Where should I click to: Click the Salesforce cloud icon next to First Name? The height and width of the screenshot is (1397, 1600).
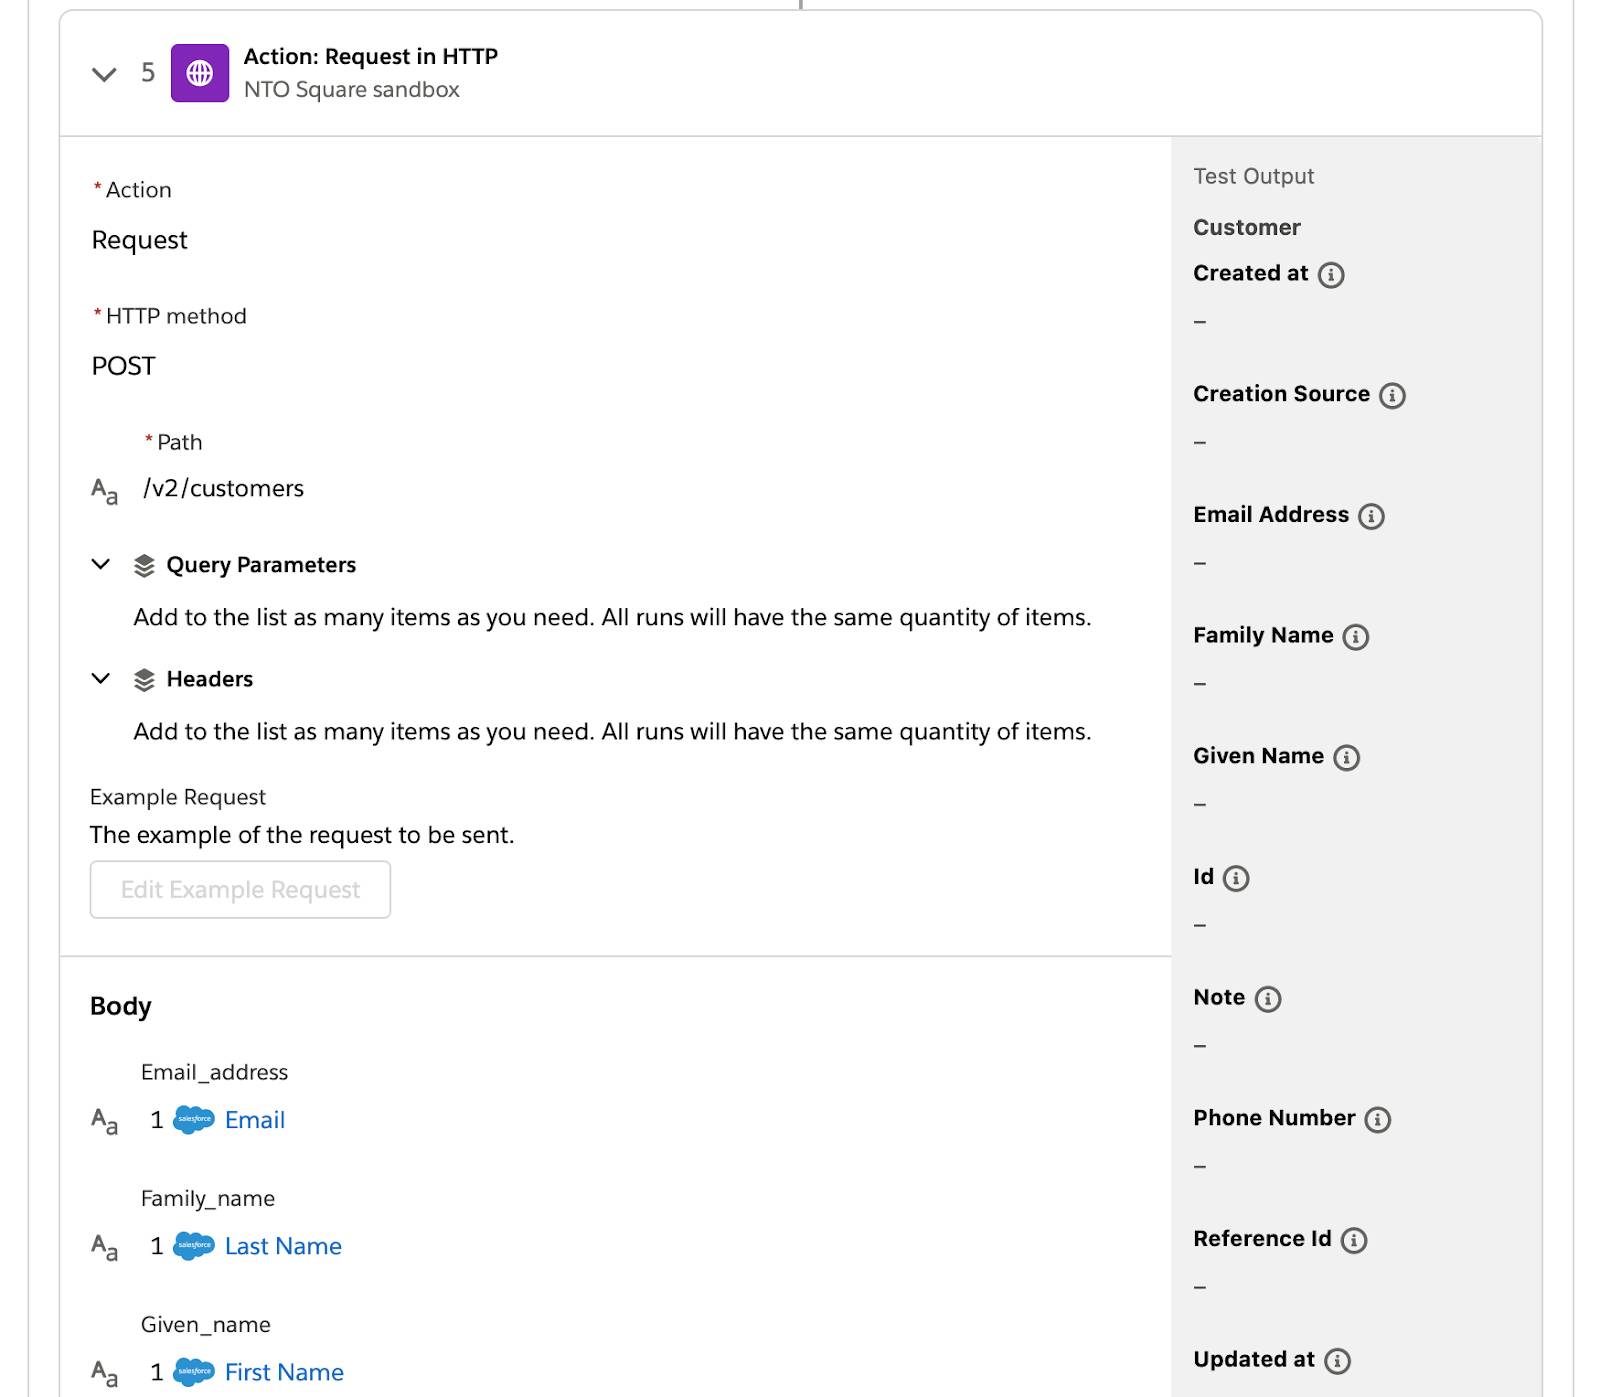click(x=194, y=1371)
